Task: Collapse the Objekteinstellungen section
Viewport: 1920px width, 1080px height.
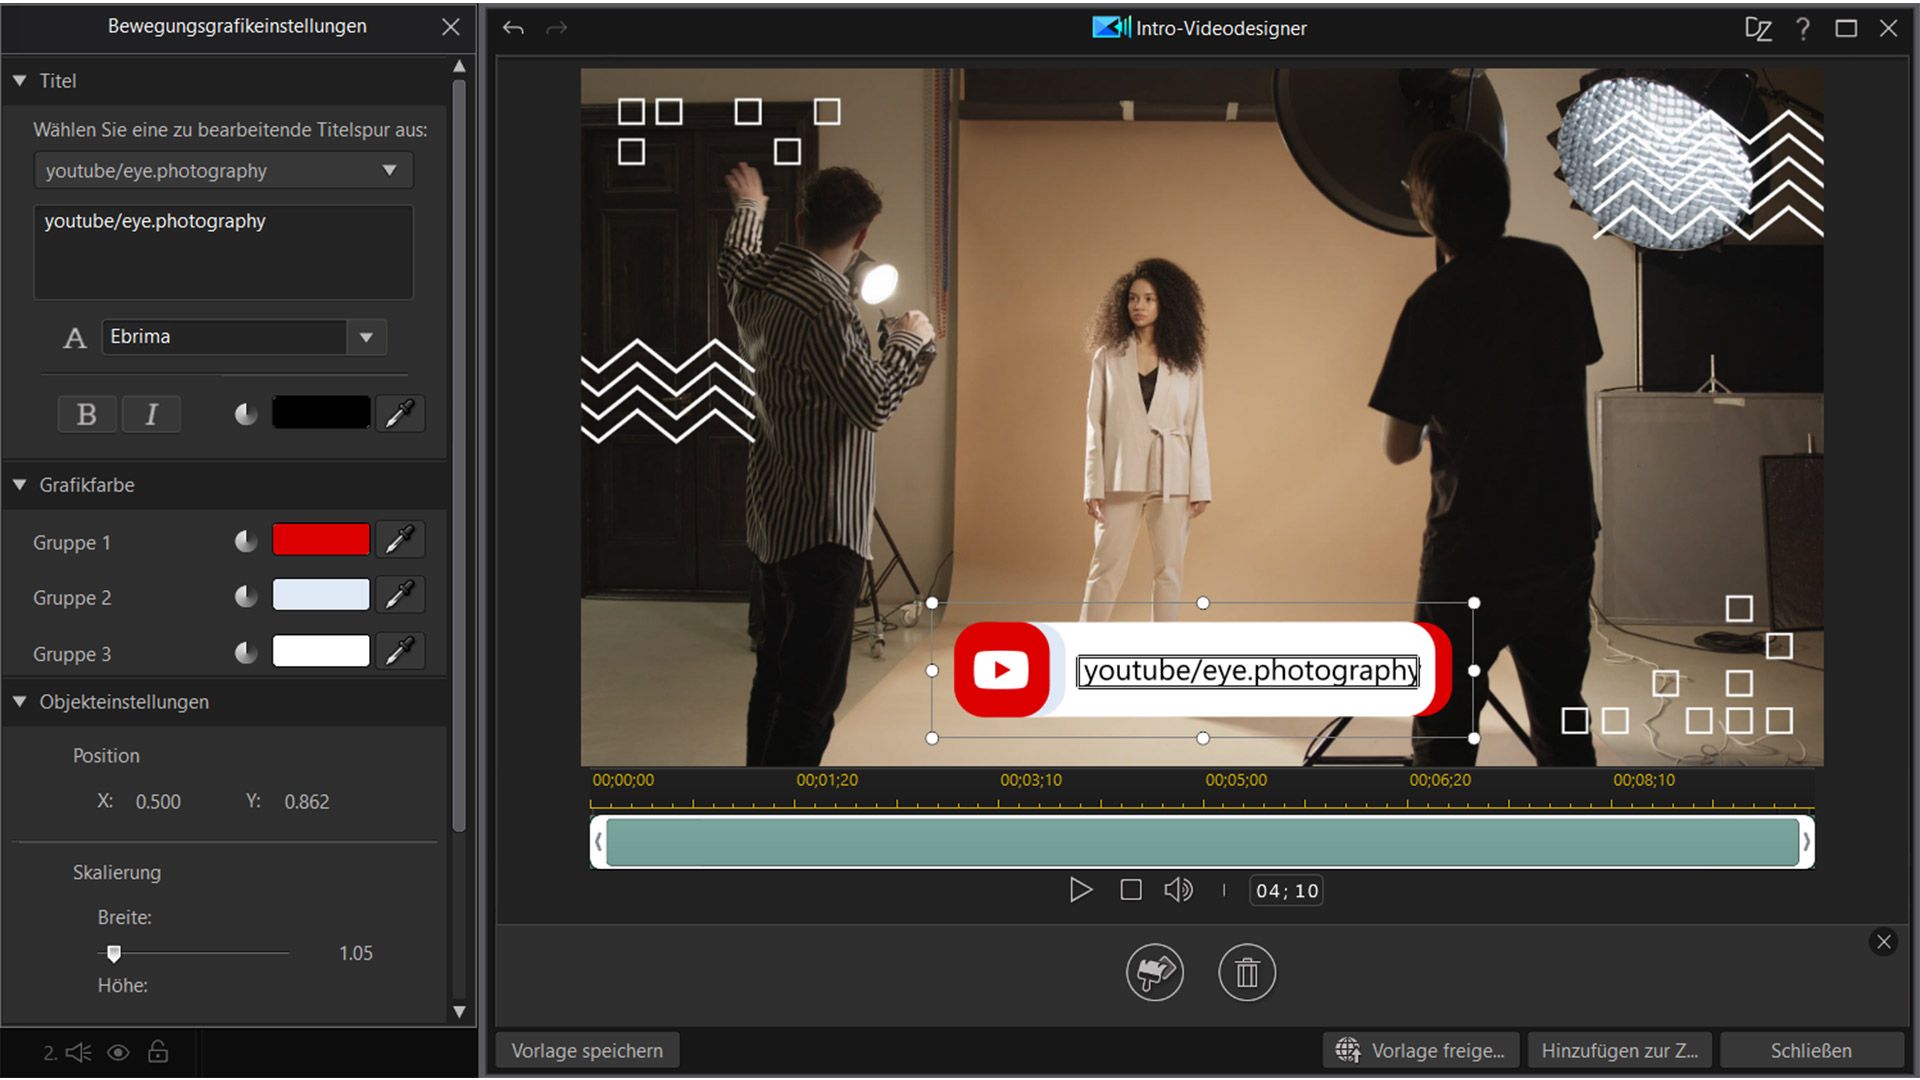Action: [x=19, y=702]
